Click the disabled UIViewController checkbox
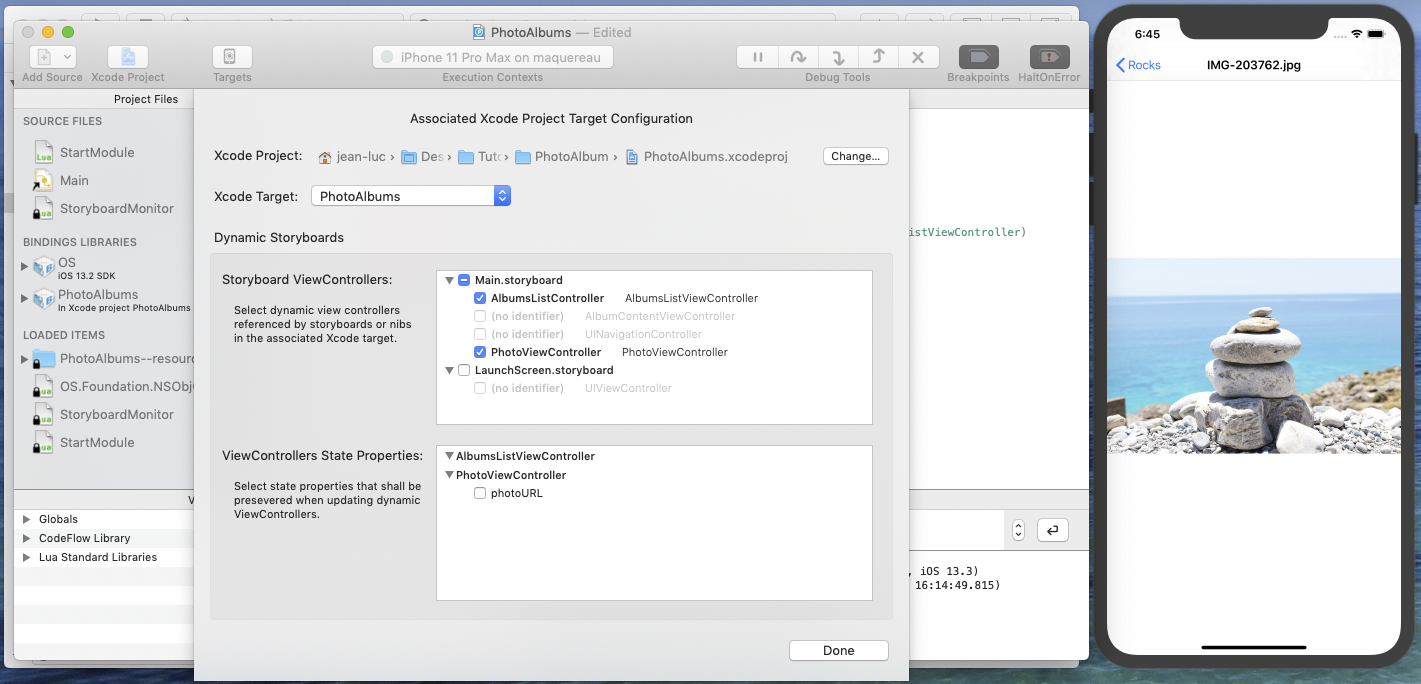Viewport: 1421px width, 684px height. pos(480,388)
